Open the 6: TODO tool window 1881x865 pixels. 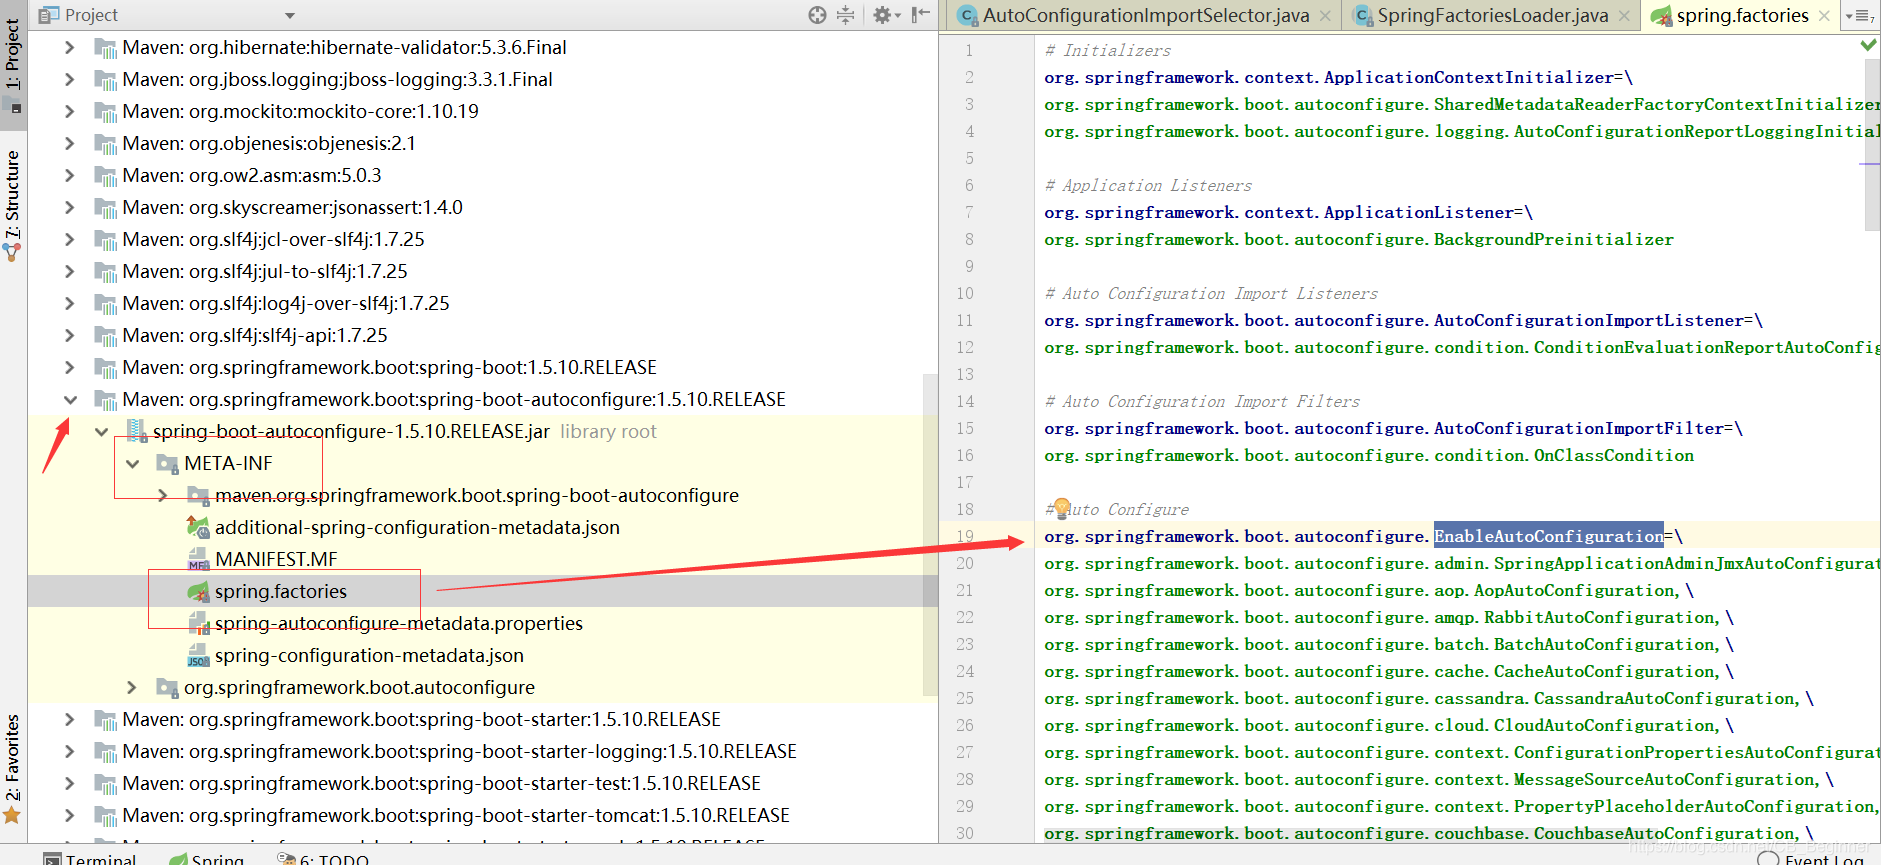(x=322, y=858)
